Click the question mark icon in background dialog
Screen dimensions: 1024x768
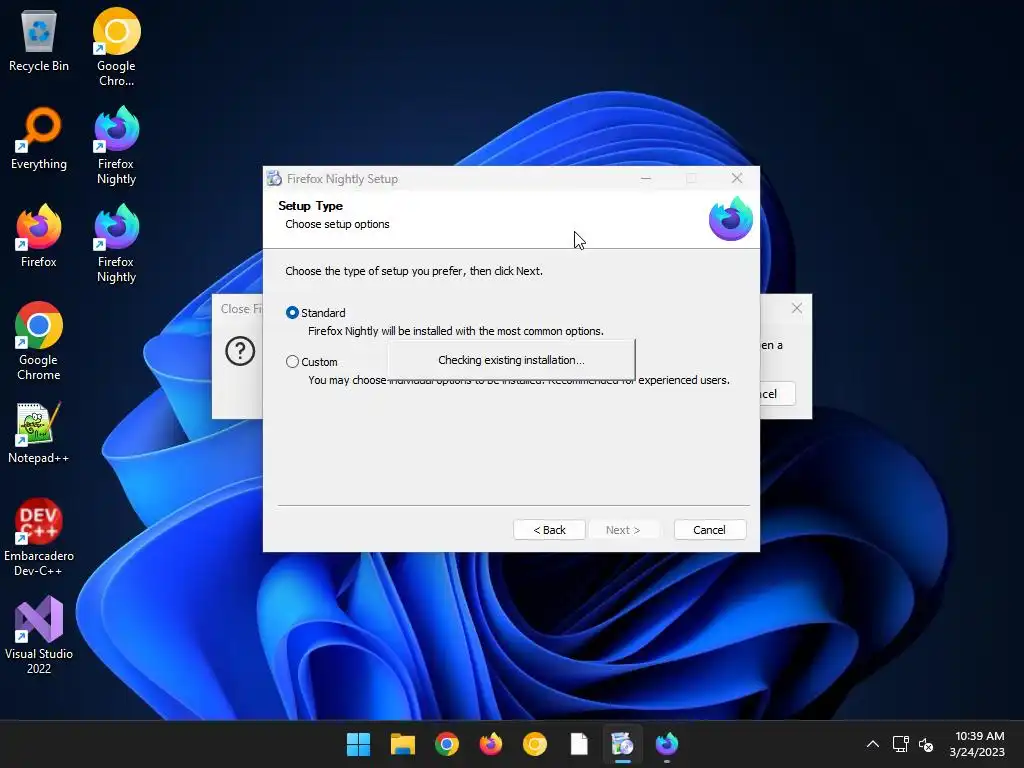240,351
